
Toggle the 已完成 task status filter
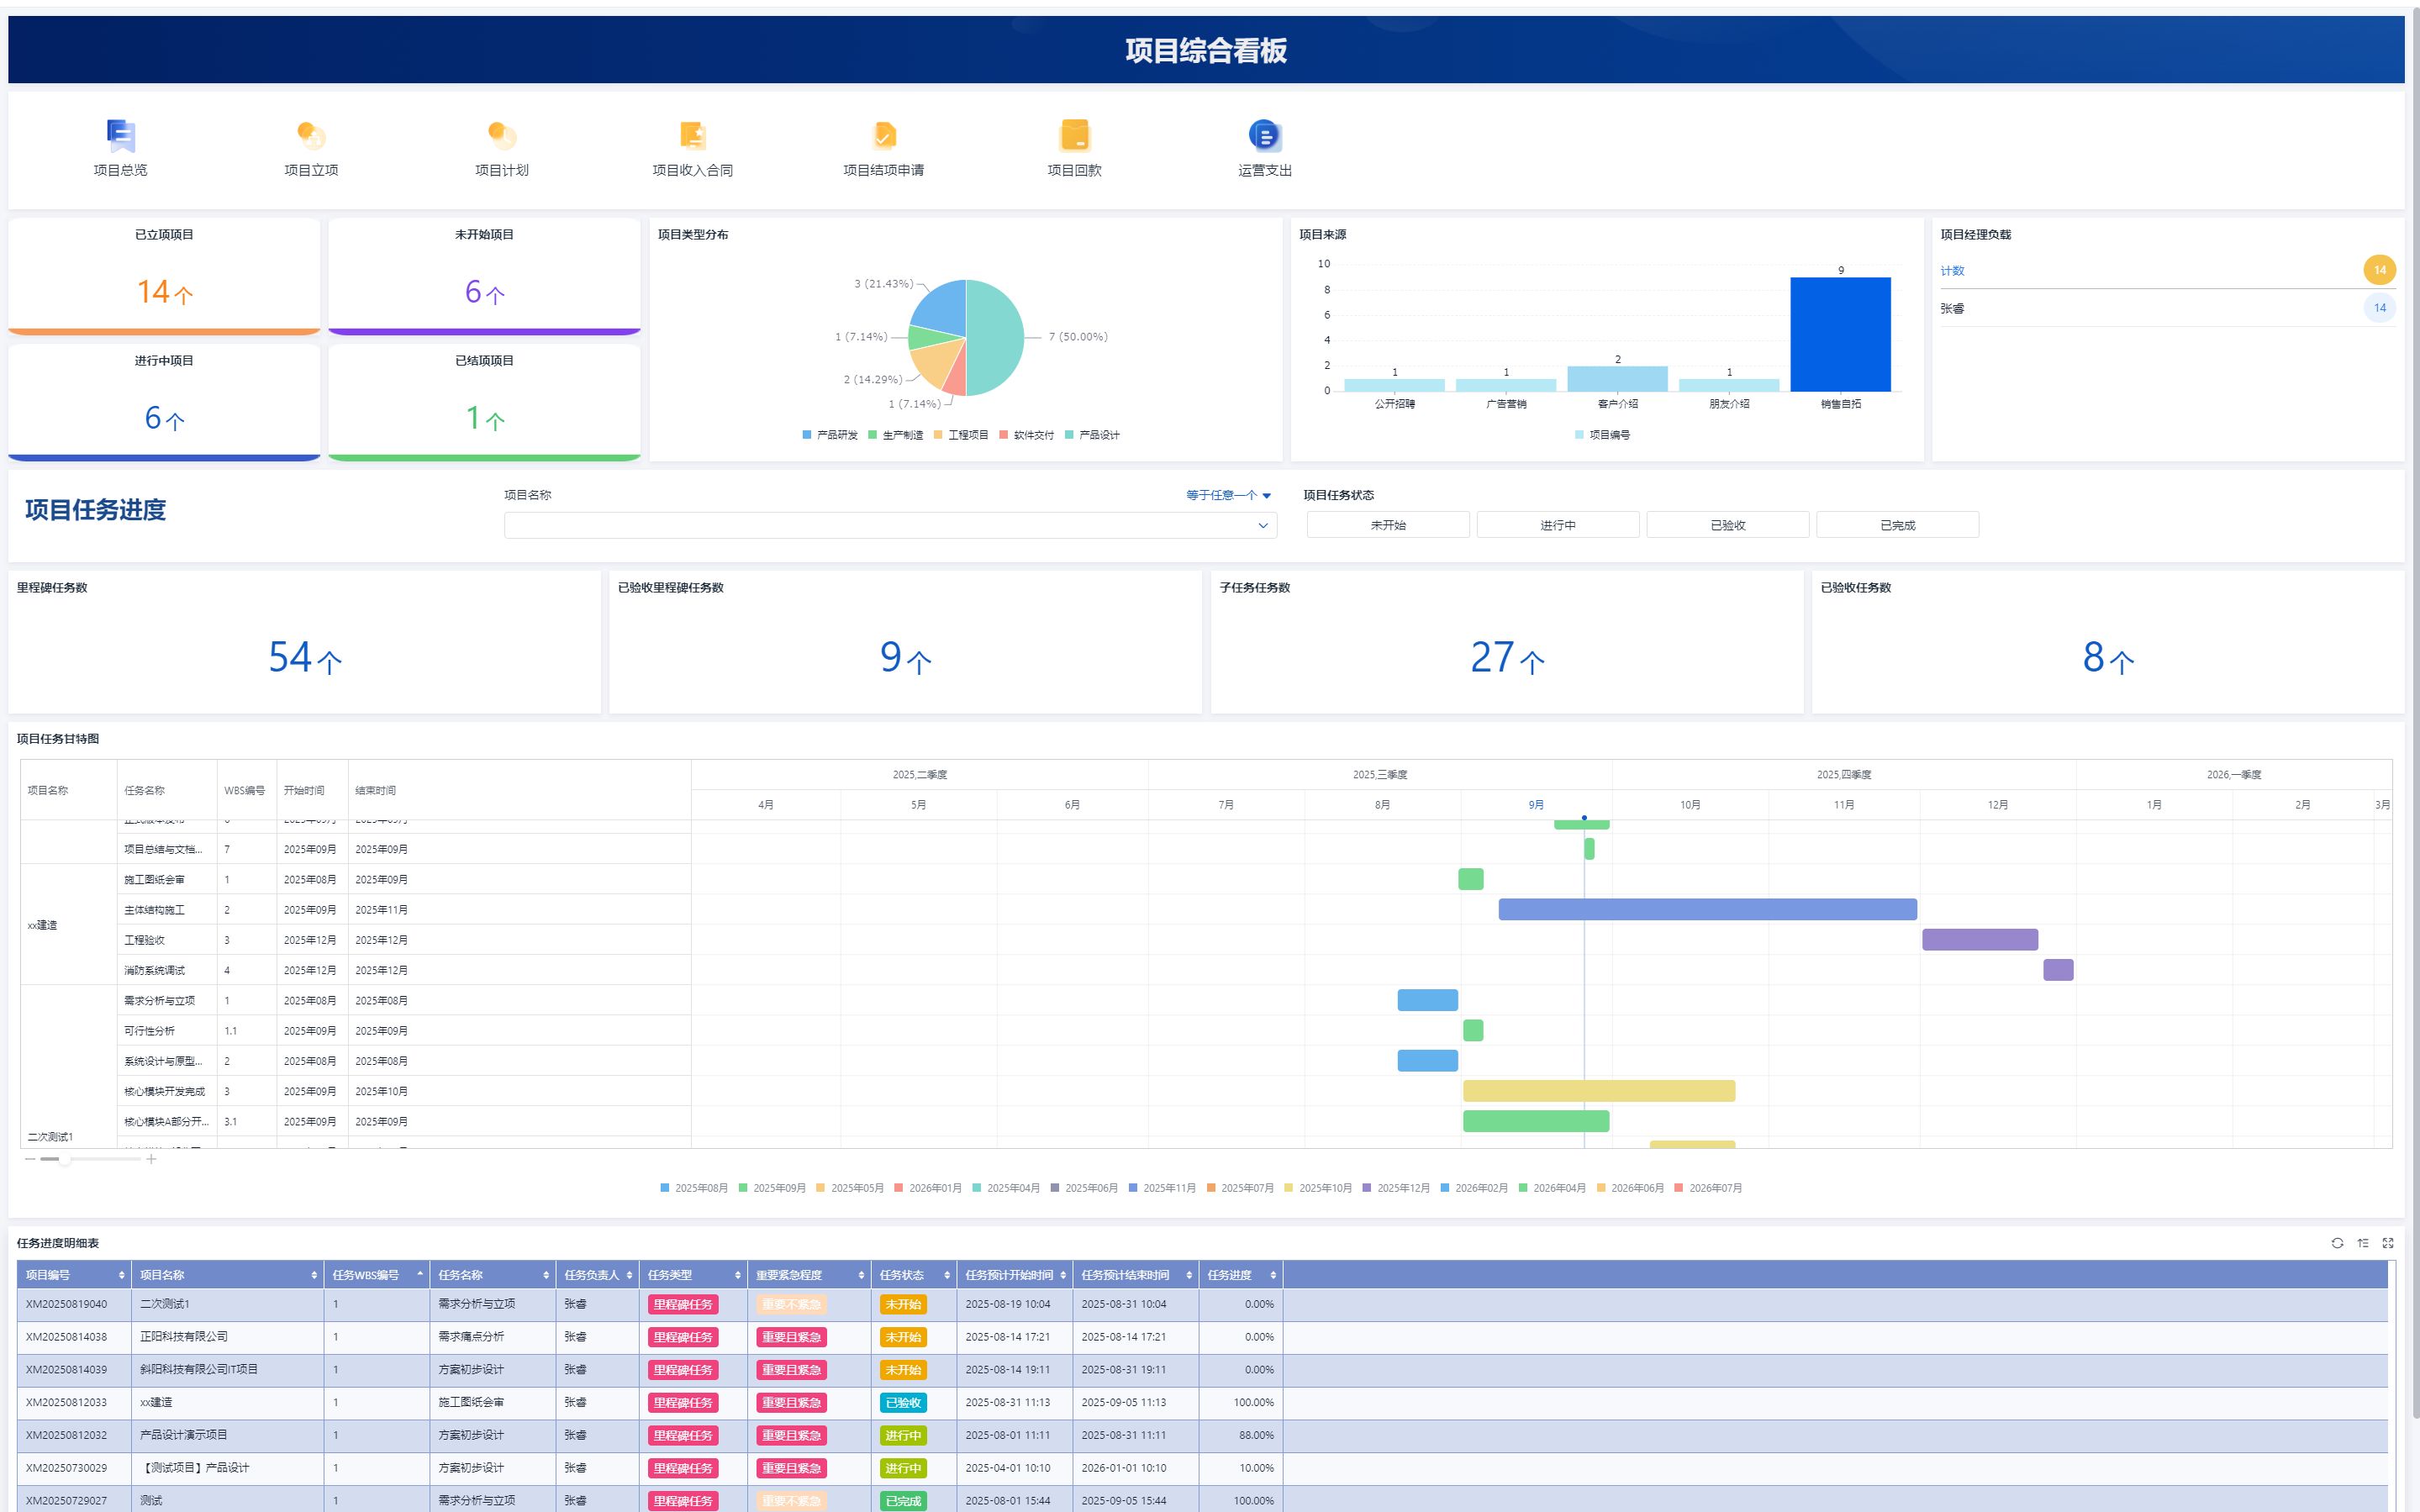coord(1897,525)
